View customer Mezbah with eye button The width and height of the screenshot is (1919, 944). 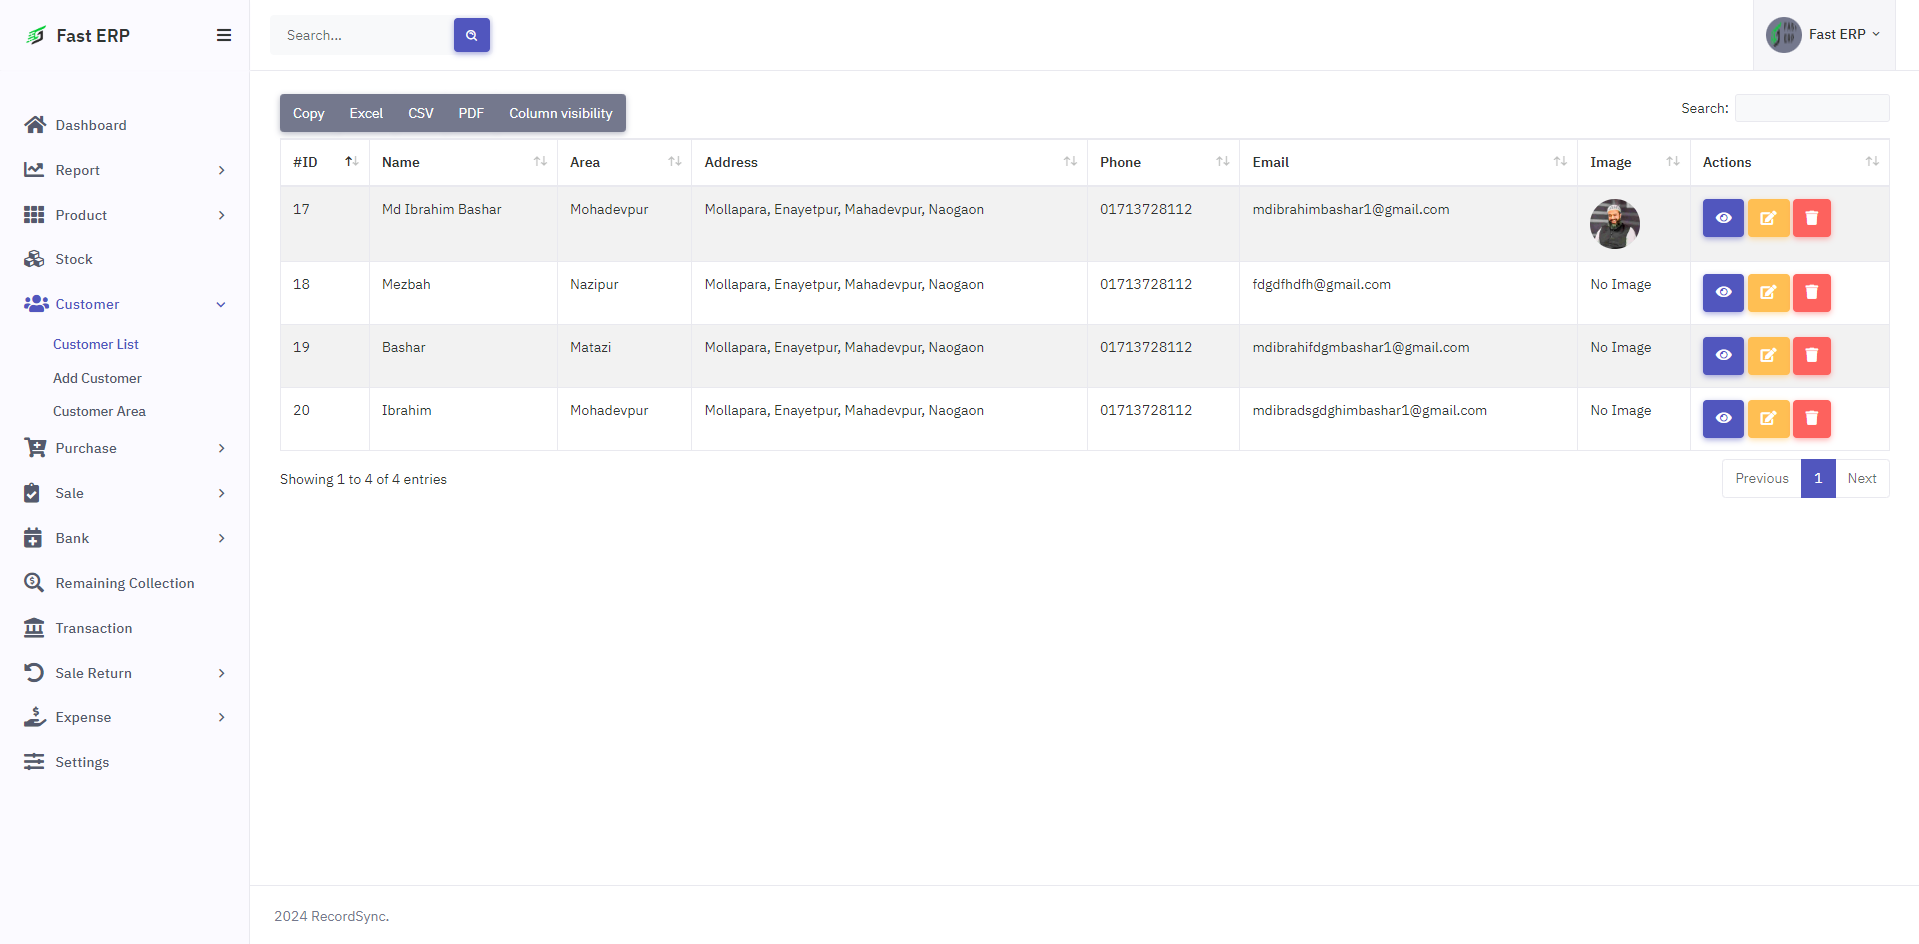(1722, 293)
